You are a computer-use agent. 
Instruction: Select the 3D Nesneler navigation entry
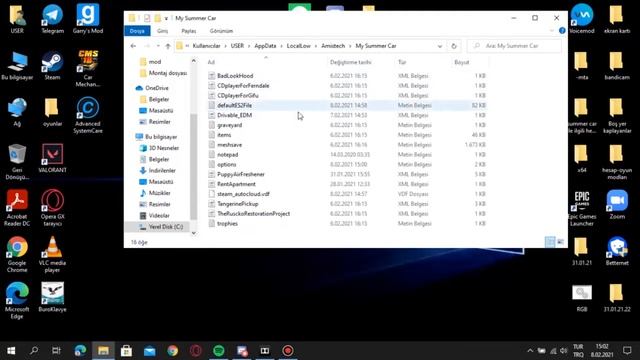coord(164,148)
